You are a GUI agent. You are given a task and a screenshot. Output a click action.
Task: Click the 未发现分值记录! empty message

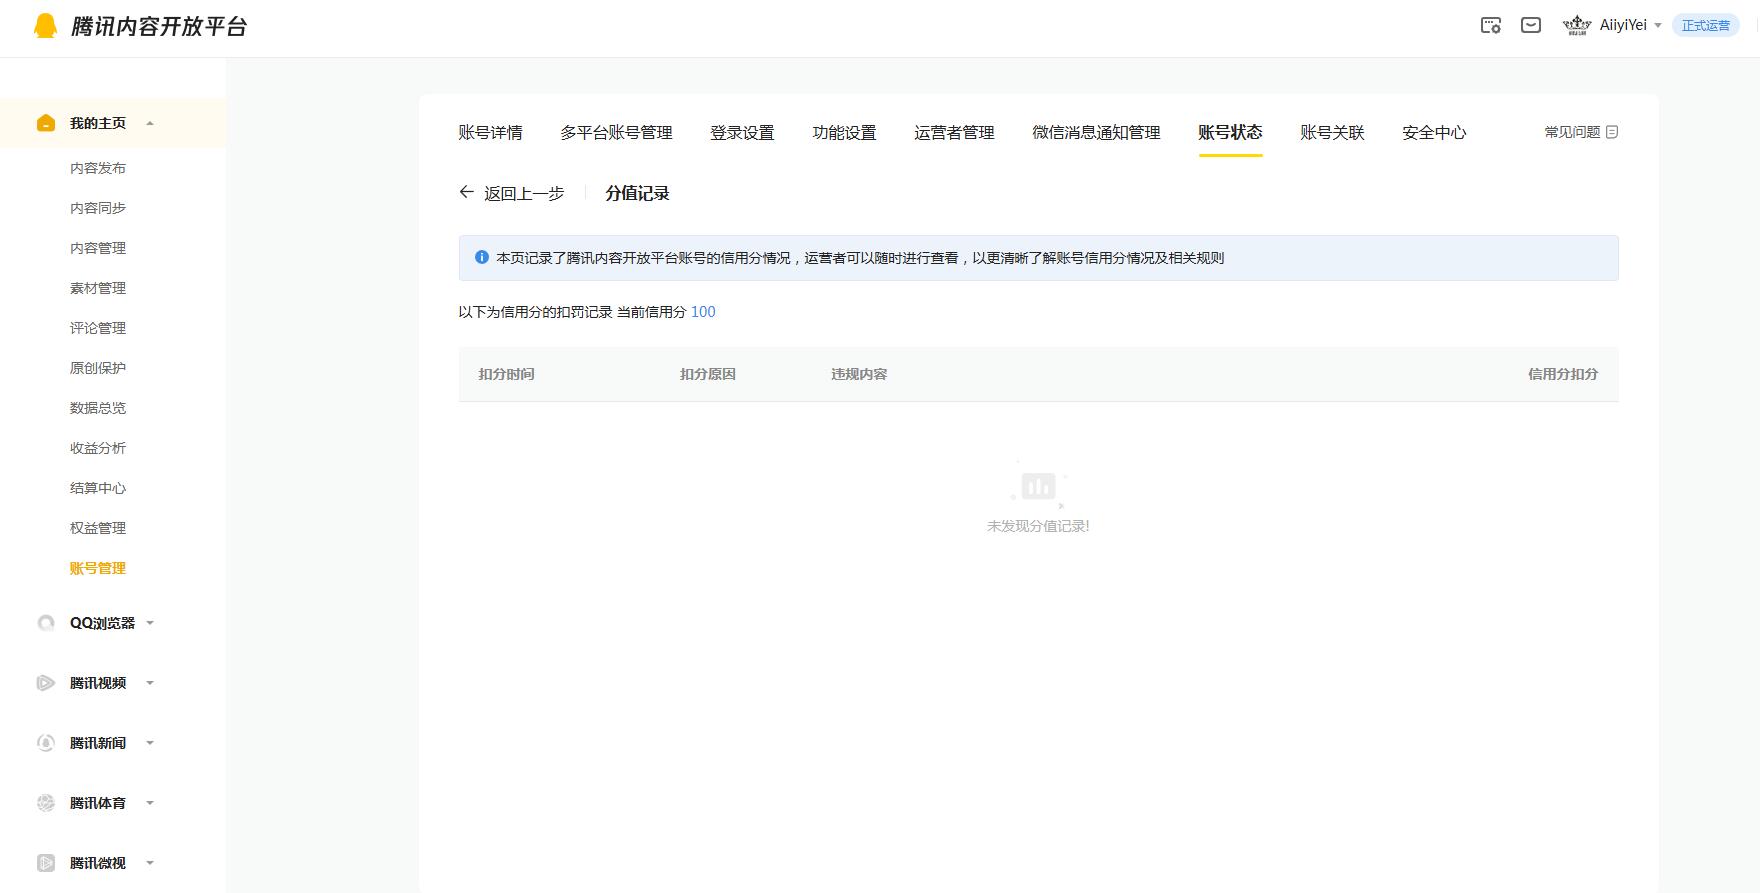tap(1038, 526)
